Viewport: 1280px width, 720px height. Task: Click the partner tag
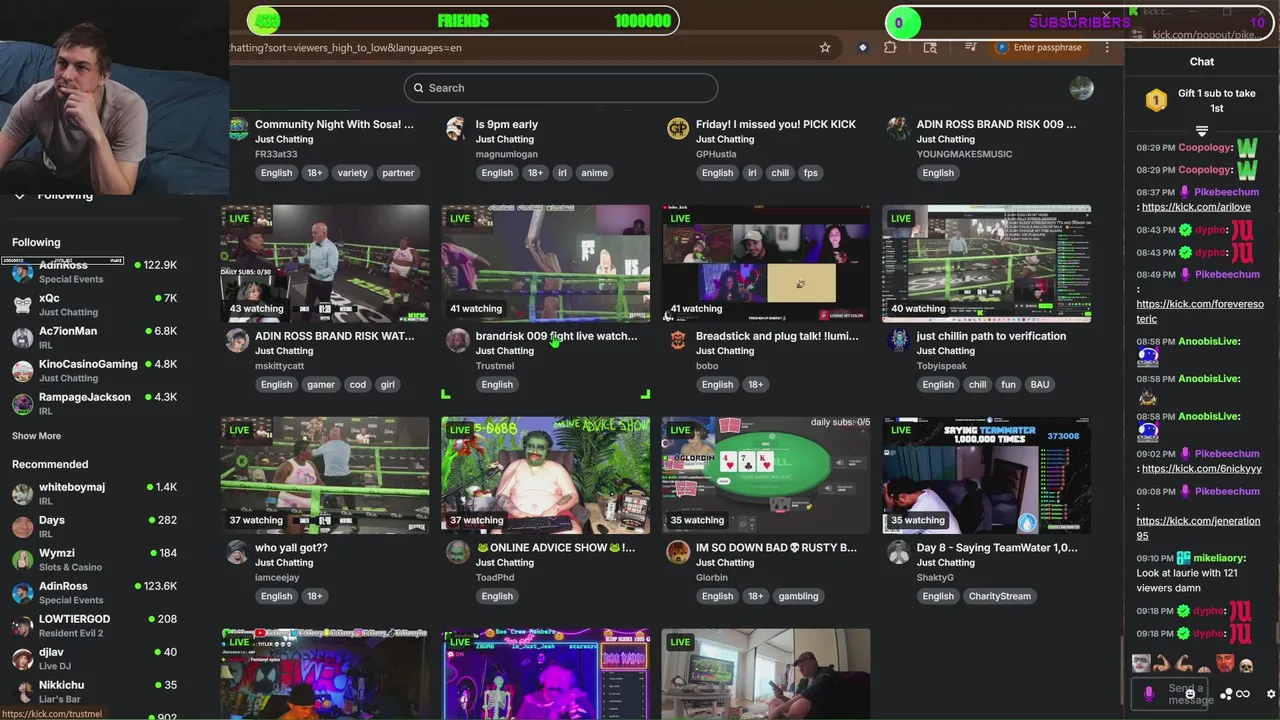pos(398,173)
